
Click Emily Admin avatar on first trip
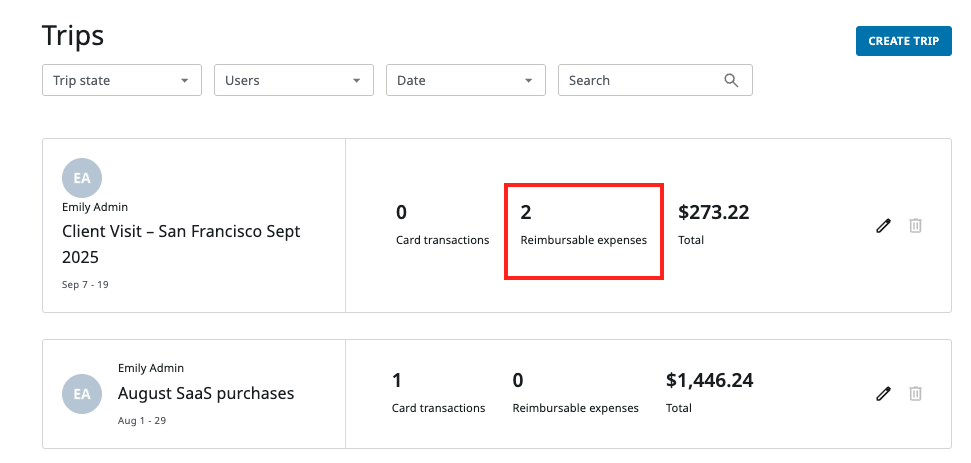pyautogui.click(x=82, y=178)
